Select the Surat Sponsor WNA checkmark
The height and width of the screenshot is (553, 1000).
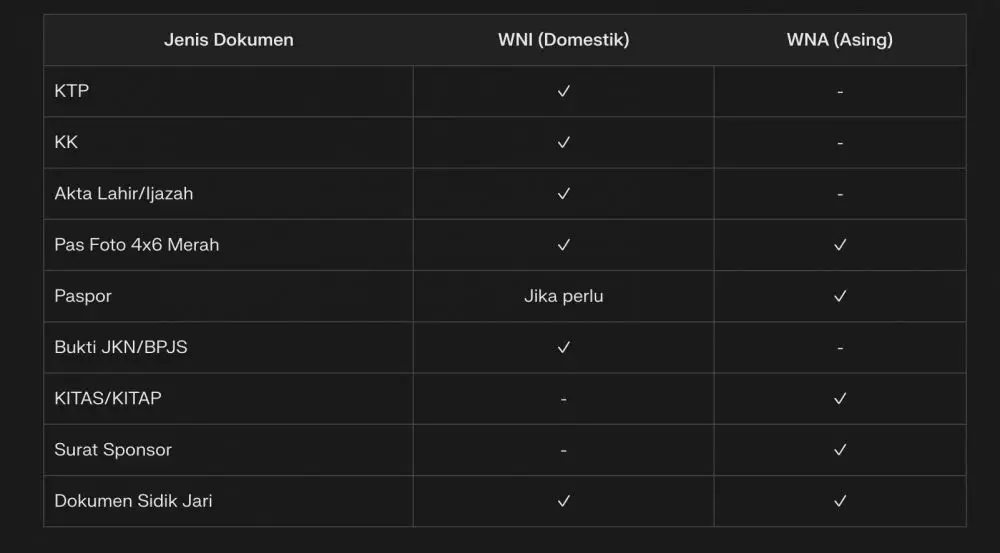point(840,449)
